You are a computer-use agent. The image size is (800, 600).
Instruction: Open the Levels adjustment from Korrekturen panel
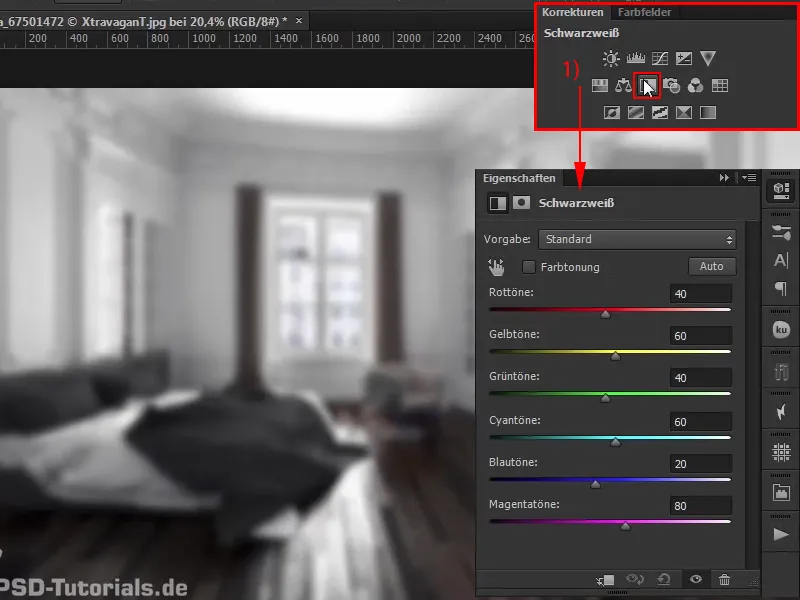[x=636, y=56]
